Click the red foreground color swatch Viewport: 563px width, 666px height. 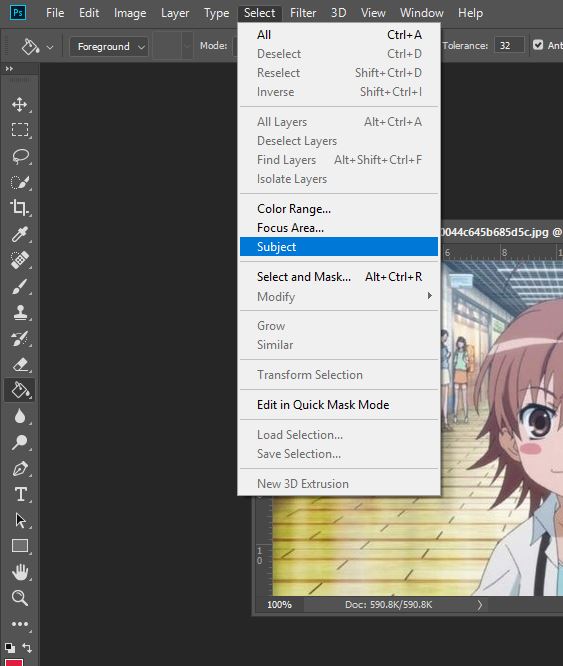(x=14, y=663)
